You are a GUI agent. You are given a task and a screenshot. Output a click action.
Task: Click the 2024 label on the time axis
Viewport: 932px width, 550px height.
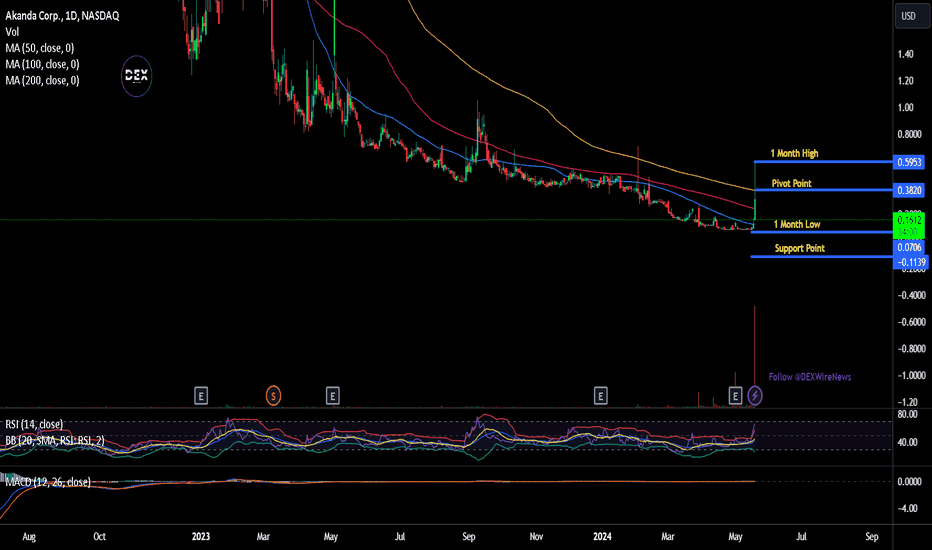click(x=602, y=536)
